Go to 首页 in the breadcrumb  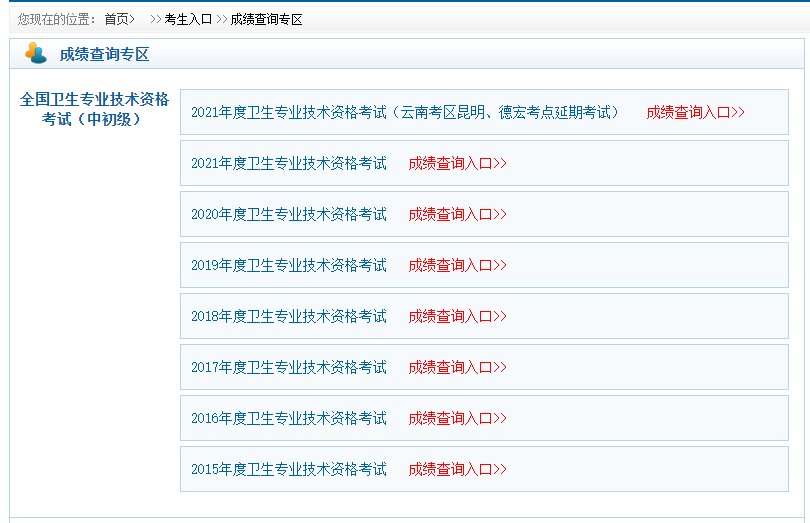(117, 19)
